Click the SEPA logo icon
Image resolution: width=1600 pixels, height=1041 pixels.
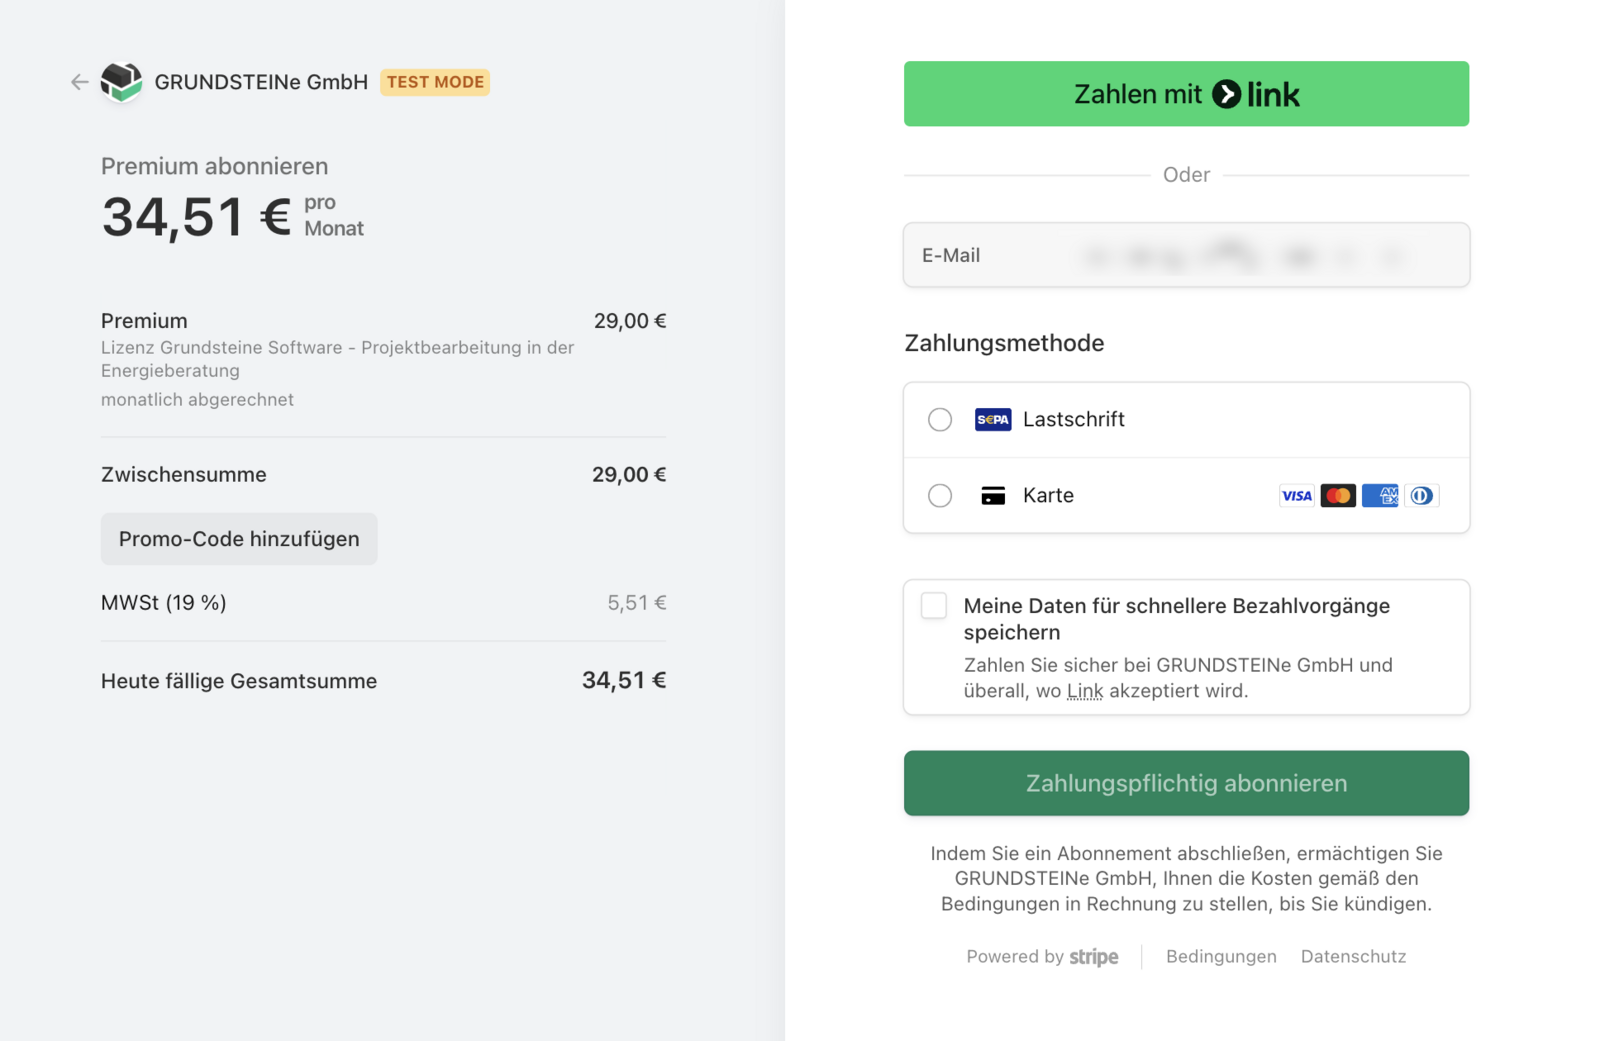pos(992,420)
